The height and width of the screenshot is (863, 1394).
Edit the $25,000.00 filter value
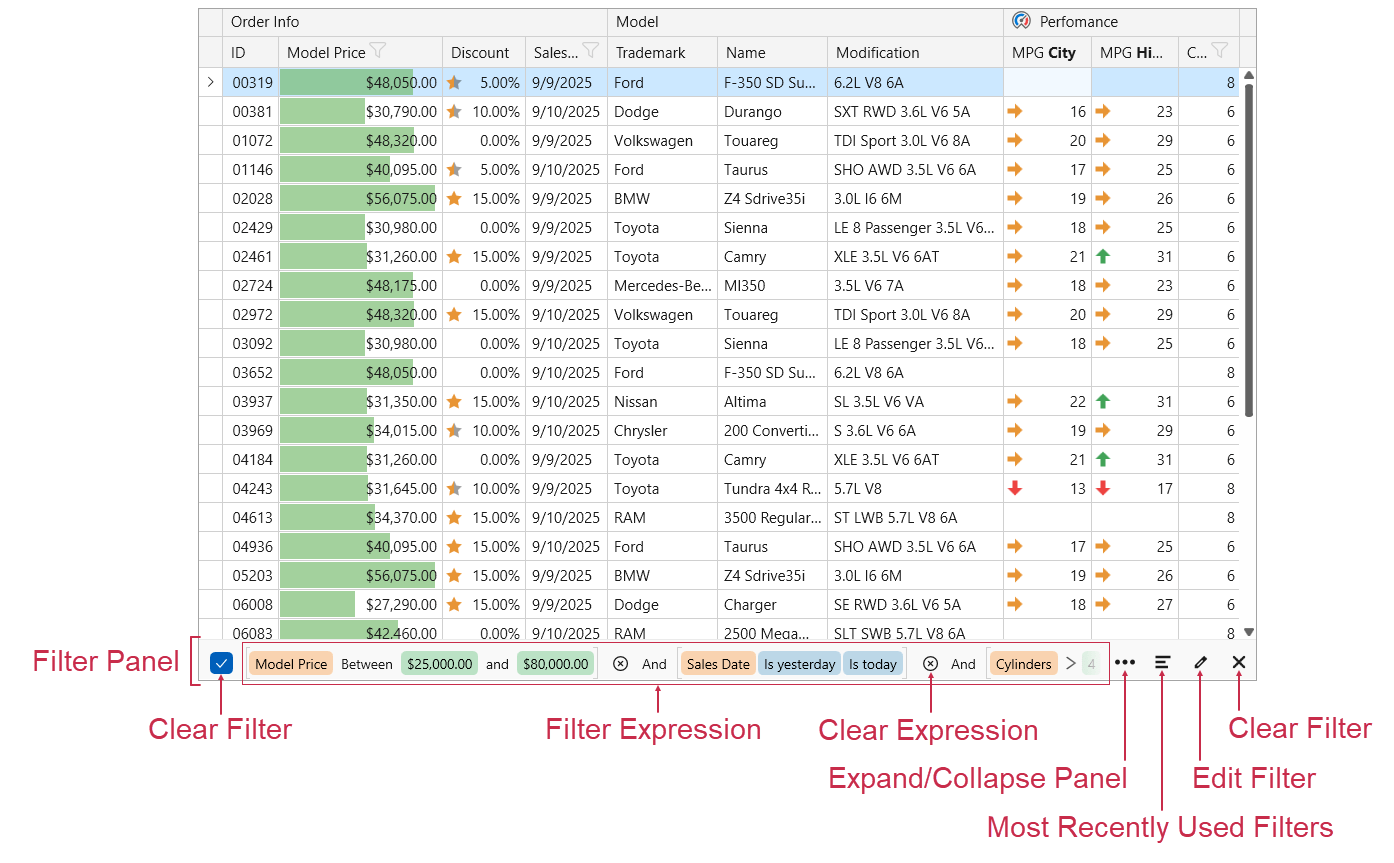click(x=439, y=663)
